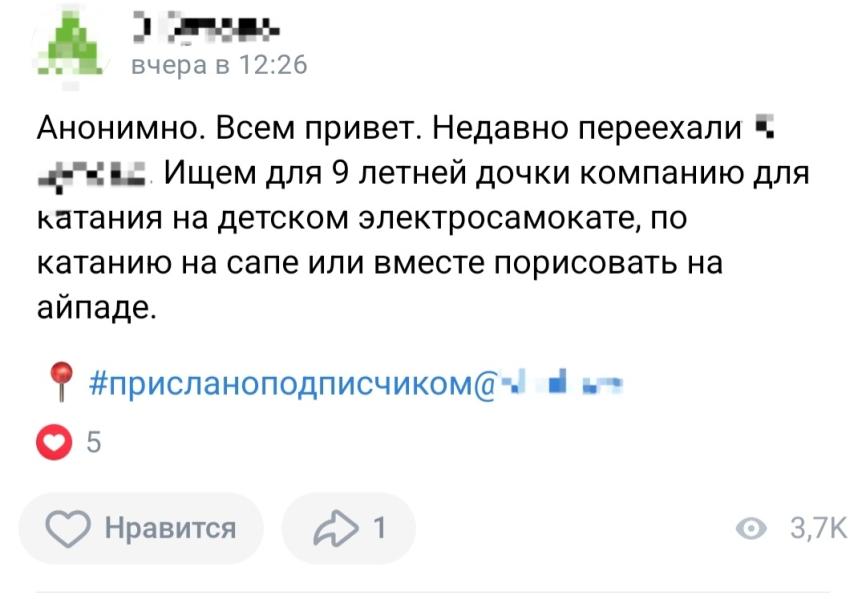Click the 3,7K views counter
This screenshot has height=600, width=865.
[818, 528]
